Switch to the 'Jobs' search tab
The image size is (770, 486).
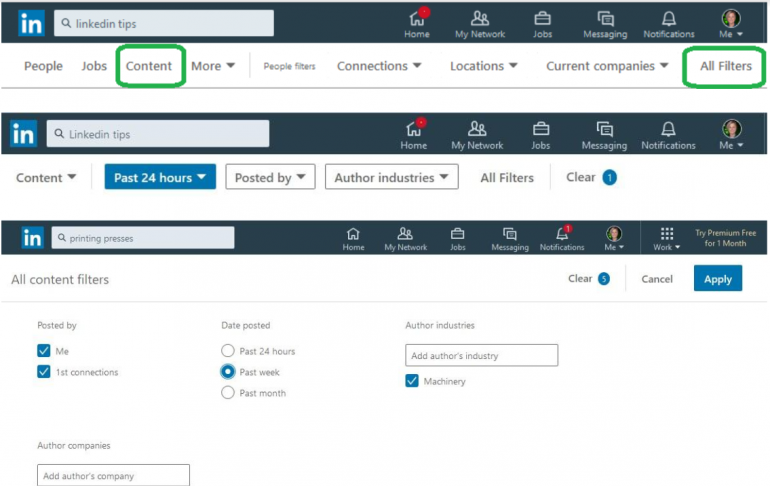pos(94,66)
